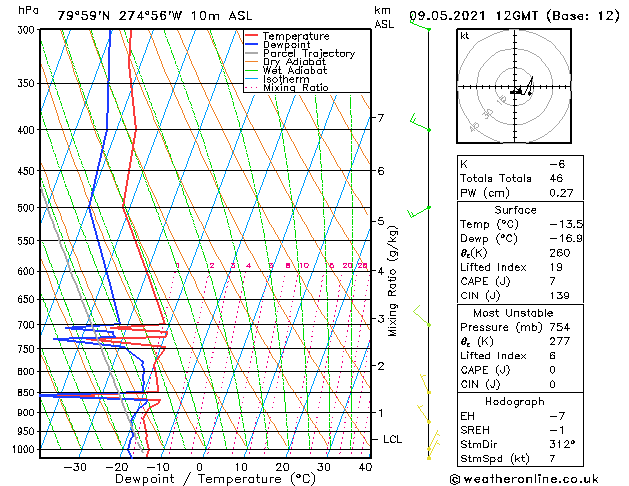Click the wind barb at 300 hPa
Image resolution: width=629 pixels, height=486 pixels.
point(420,24)
